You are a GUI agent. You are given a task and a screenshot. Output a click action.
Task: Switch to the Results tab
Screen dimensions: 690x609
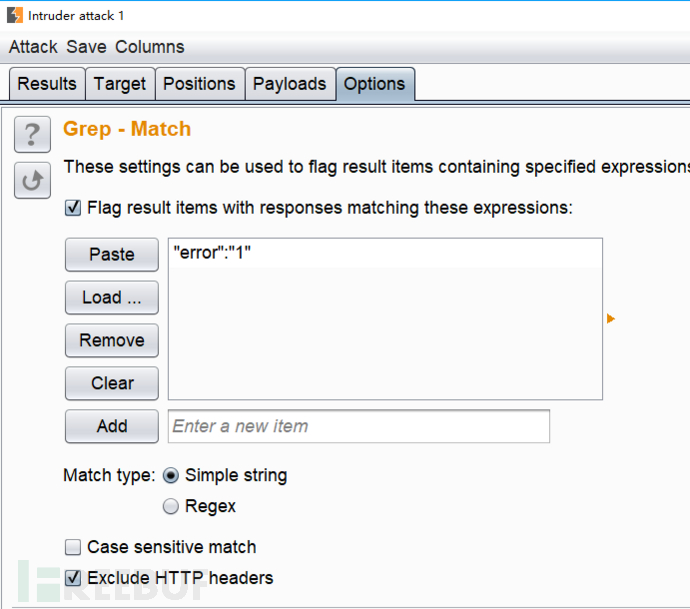(47, 84)
